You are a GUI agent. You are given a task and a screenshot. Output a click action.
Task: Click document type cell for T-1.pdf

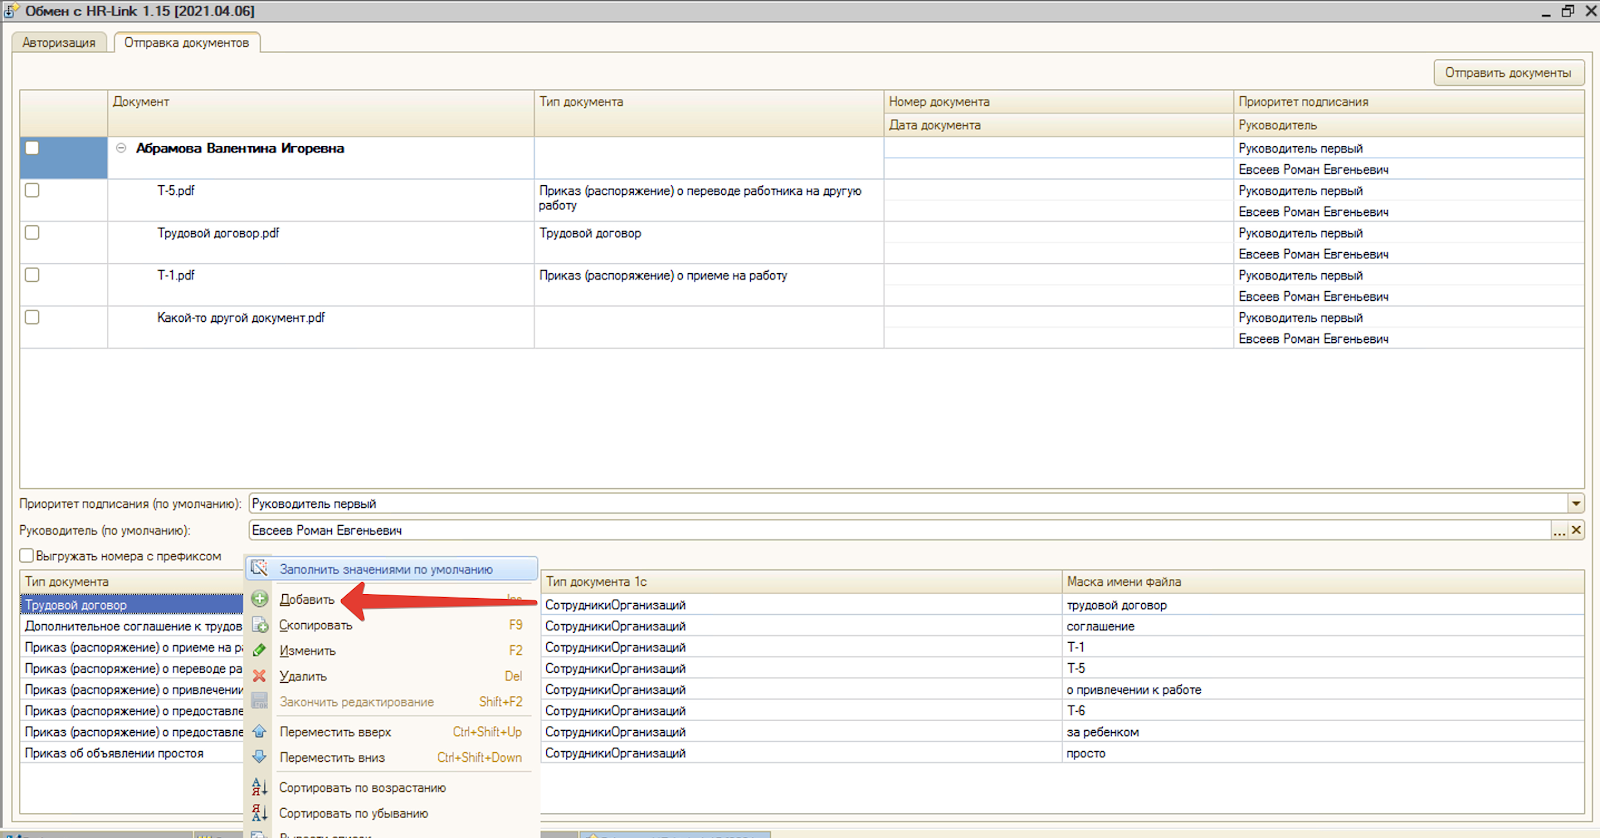point(709,285)
